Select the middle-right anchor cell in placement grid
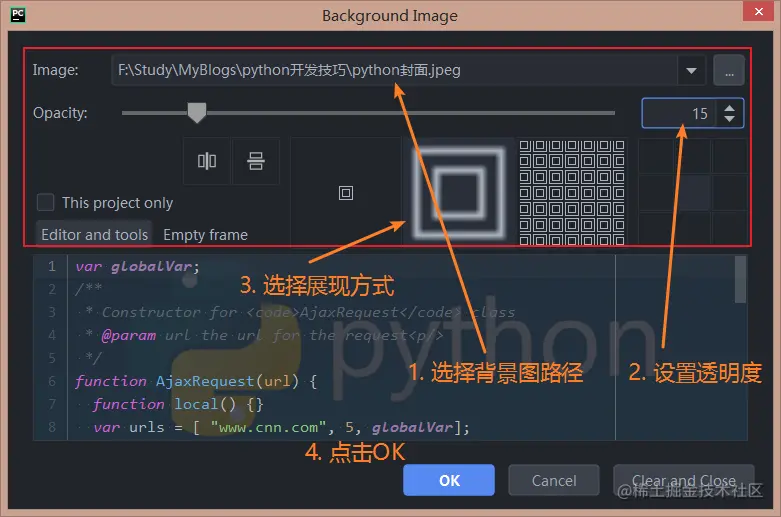 pyautogui.click(x=729, y=192)
